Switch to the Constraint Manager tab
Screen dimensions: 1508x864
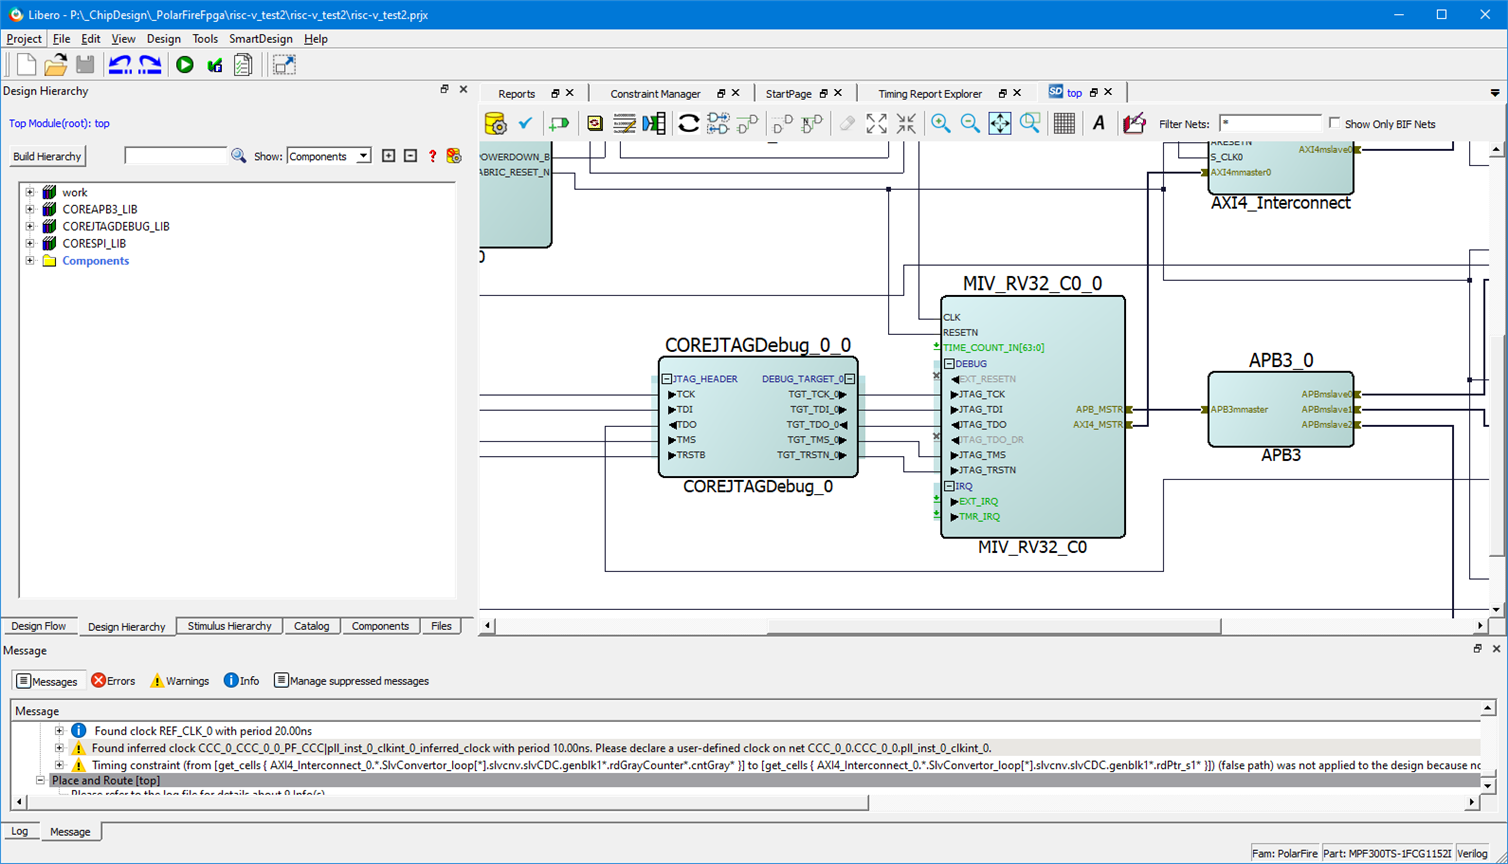[655, 93]
